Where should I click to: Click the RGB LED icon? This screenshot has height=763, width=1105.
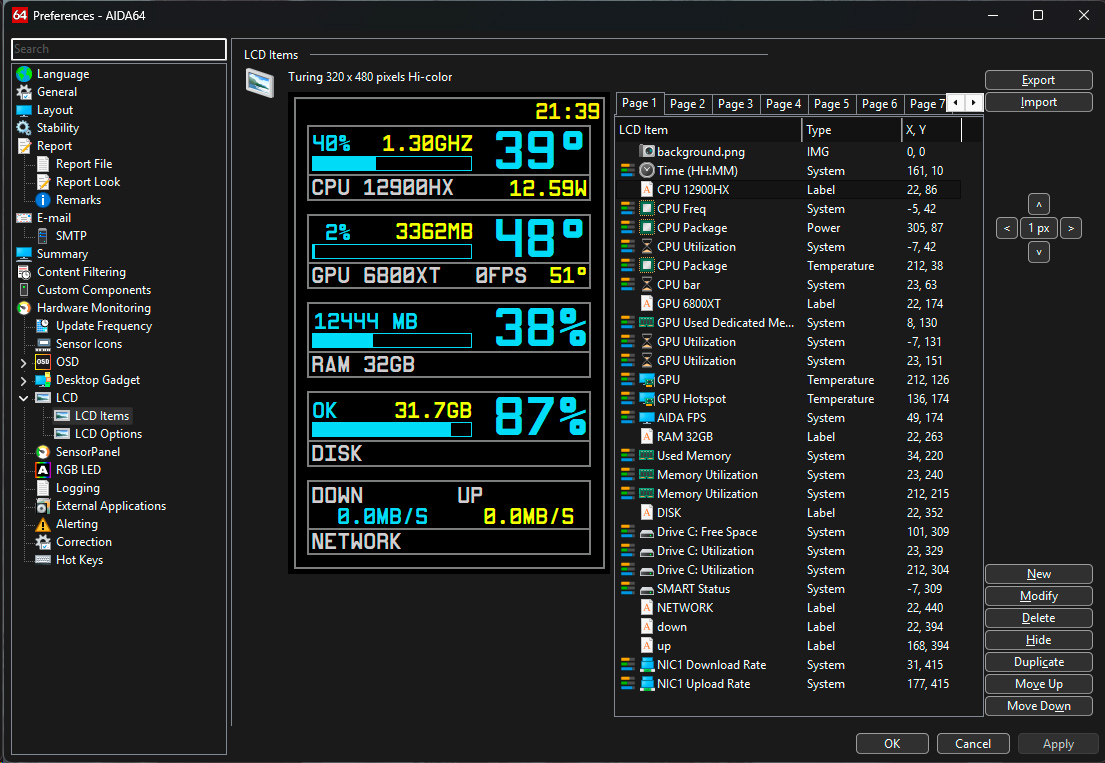[x=43, y=470]
